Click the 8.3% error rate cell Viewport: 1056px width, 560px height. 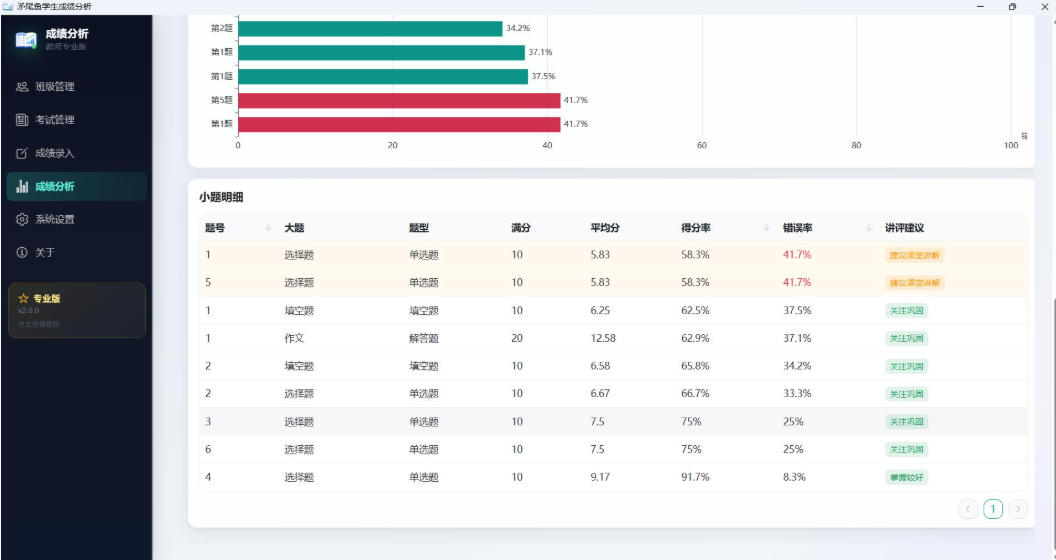794,477
